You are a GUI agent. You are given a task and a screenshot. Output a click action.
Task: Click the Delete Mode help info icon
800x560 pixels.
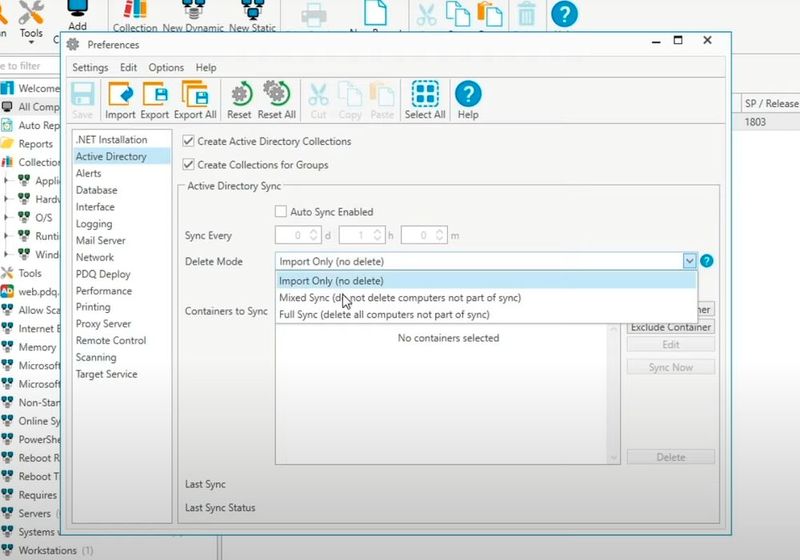click(707, 261)
